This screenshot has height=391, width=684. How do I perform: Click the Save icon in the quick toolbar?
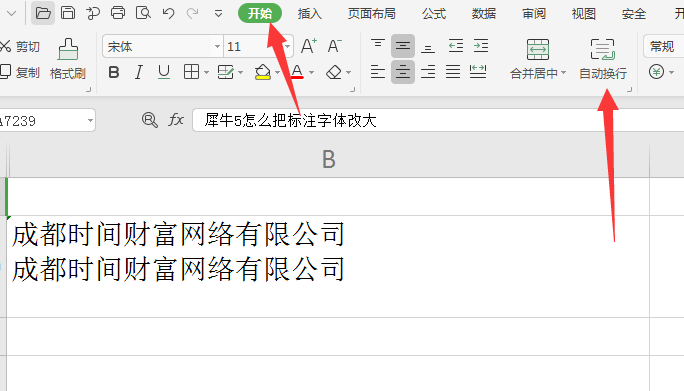(x=68, y=13)
